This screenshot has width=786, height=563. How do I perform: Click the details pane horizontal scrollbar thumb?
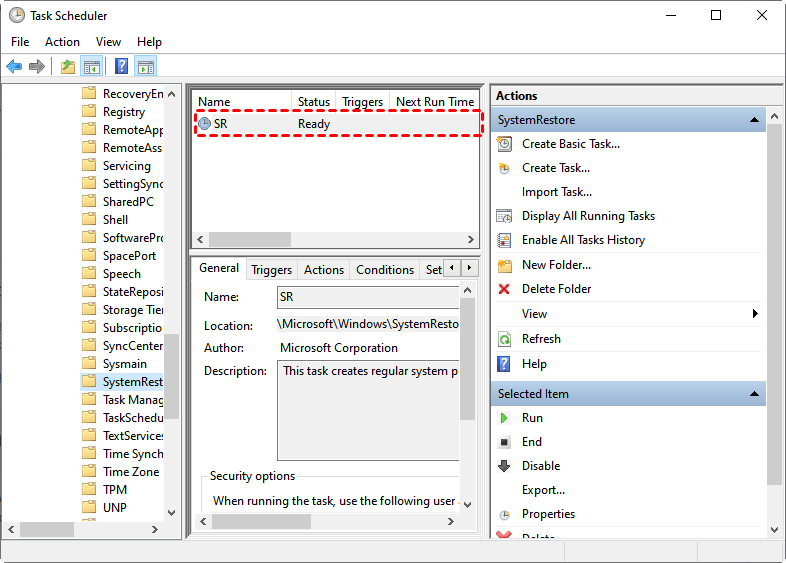click(x=261, y=521)
